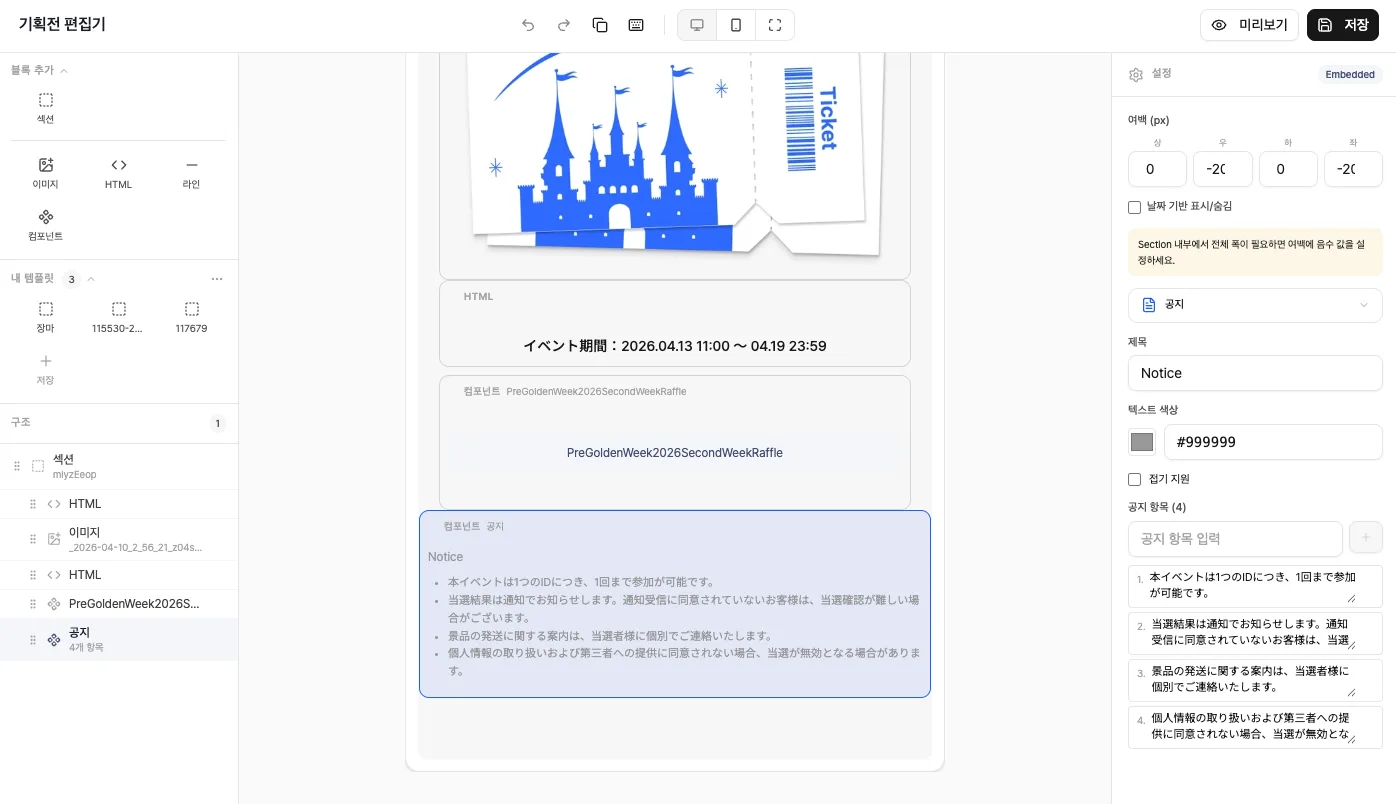Click the 내 템플릿 count badge 3
The width and height of the screenshot is (1396, 804).
tap(71, 279)
